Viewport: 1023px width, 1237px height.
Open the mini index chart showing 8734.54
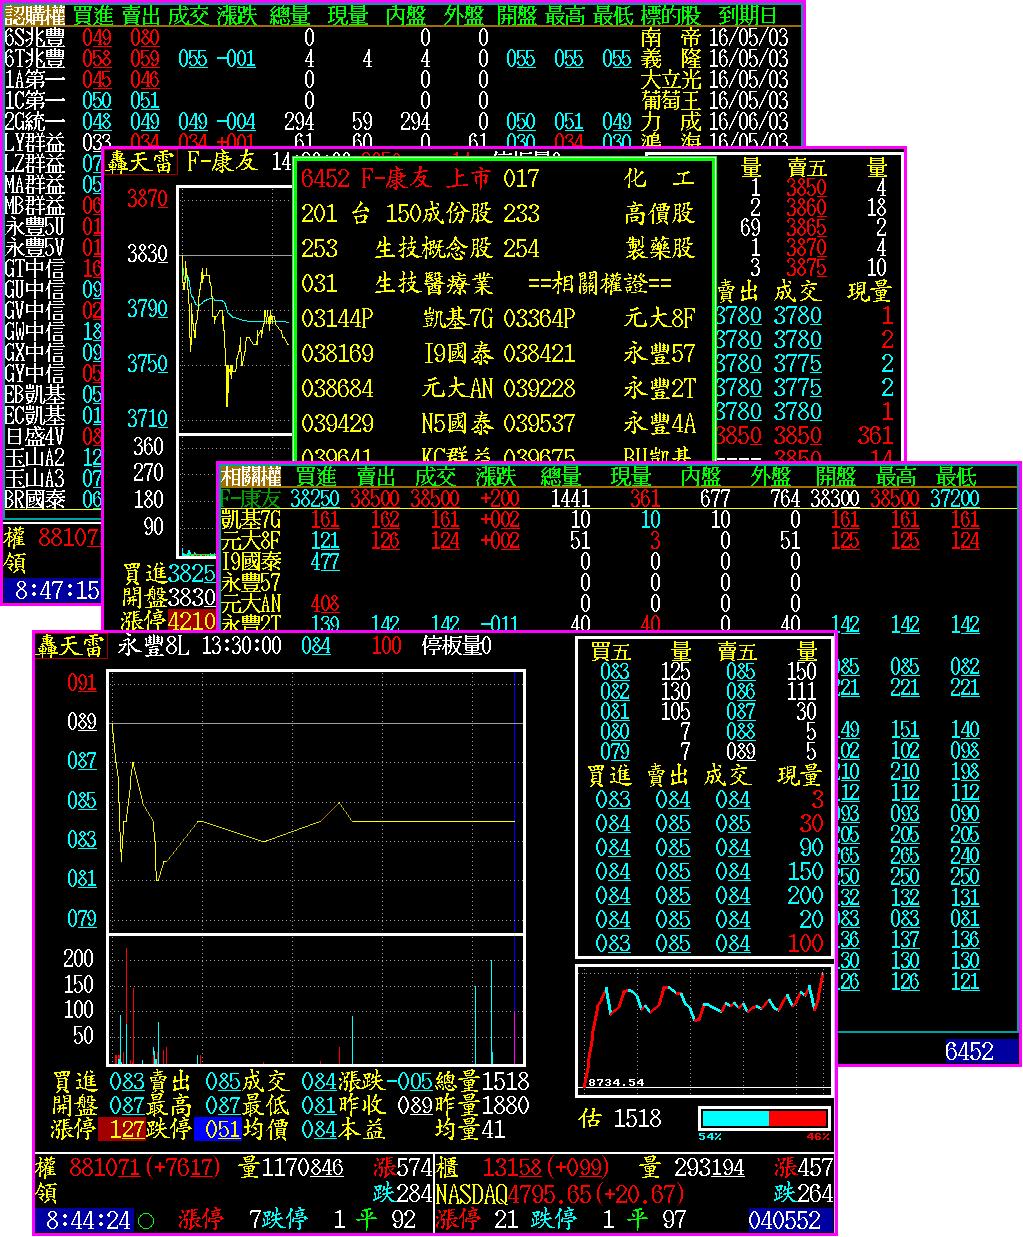pyautogui.click(x=705, y=1028)
